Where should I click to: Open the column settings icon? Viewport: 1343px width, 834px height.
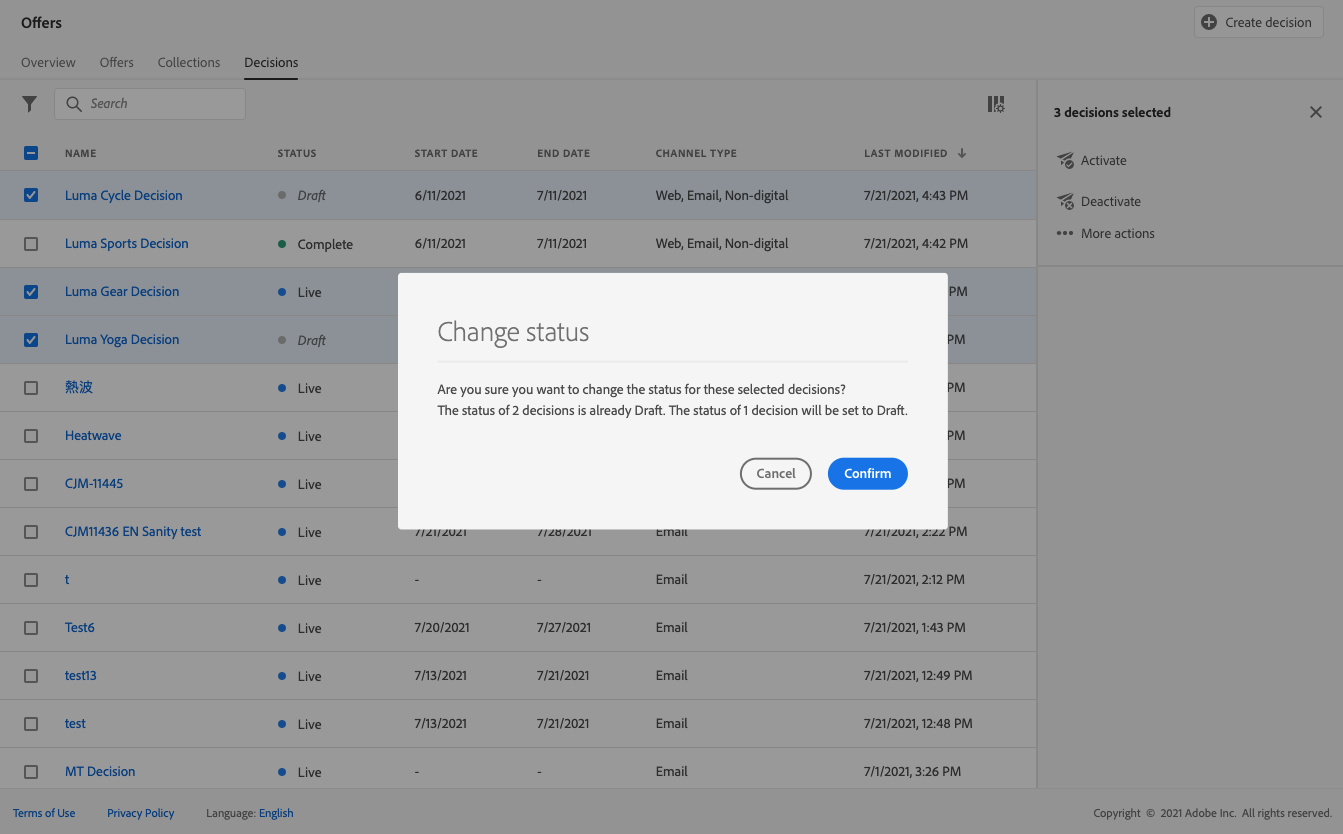pos(996,104)
